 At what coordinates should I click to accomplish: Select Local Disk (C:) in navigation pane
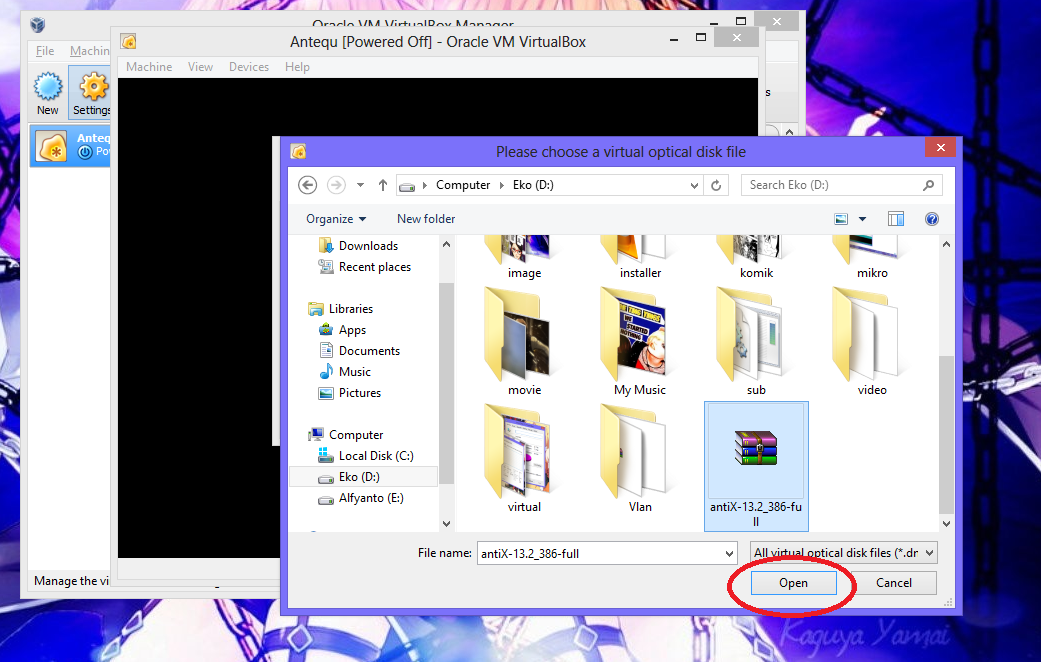pyautogui.click(x=376, y=456)
